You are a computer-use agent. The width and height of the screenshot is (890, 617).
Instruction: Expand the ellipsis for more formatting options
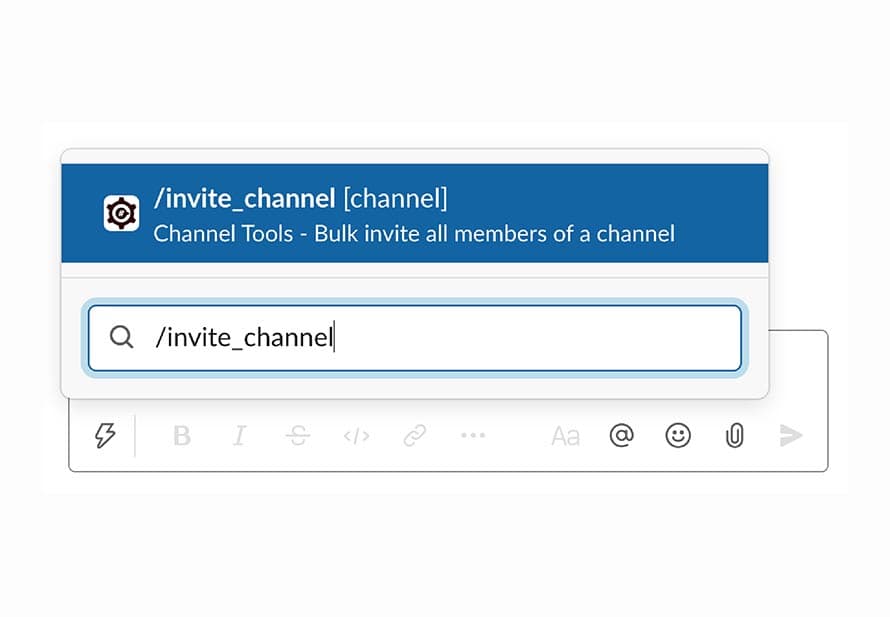[x=473, y=436]
